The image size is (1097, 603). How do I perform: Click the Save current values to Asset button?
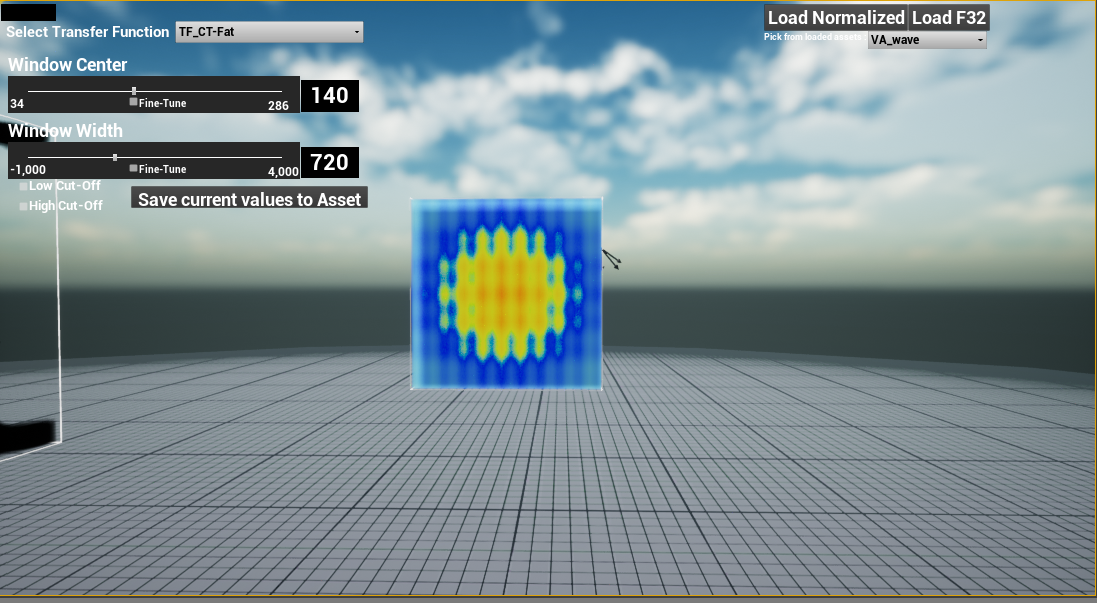(248, 198)
